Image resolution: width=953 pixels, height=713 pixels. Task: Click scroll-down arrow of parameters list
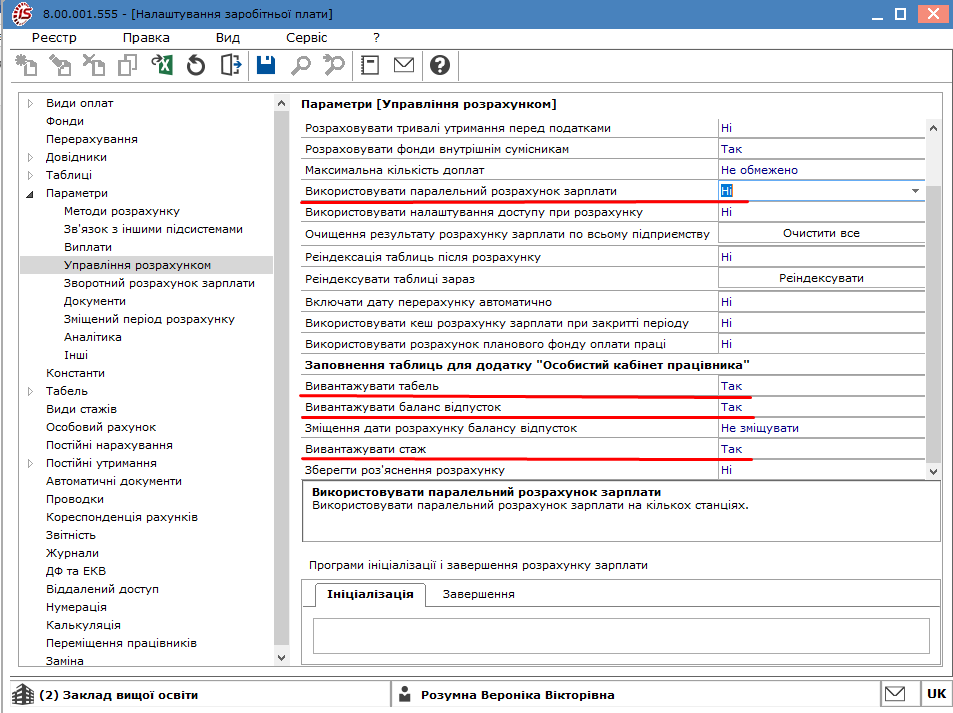[x=934, y=472]
